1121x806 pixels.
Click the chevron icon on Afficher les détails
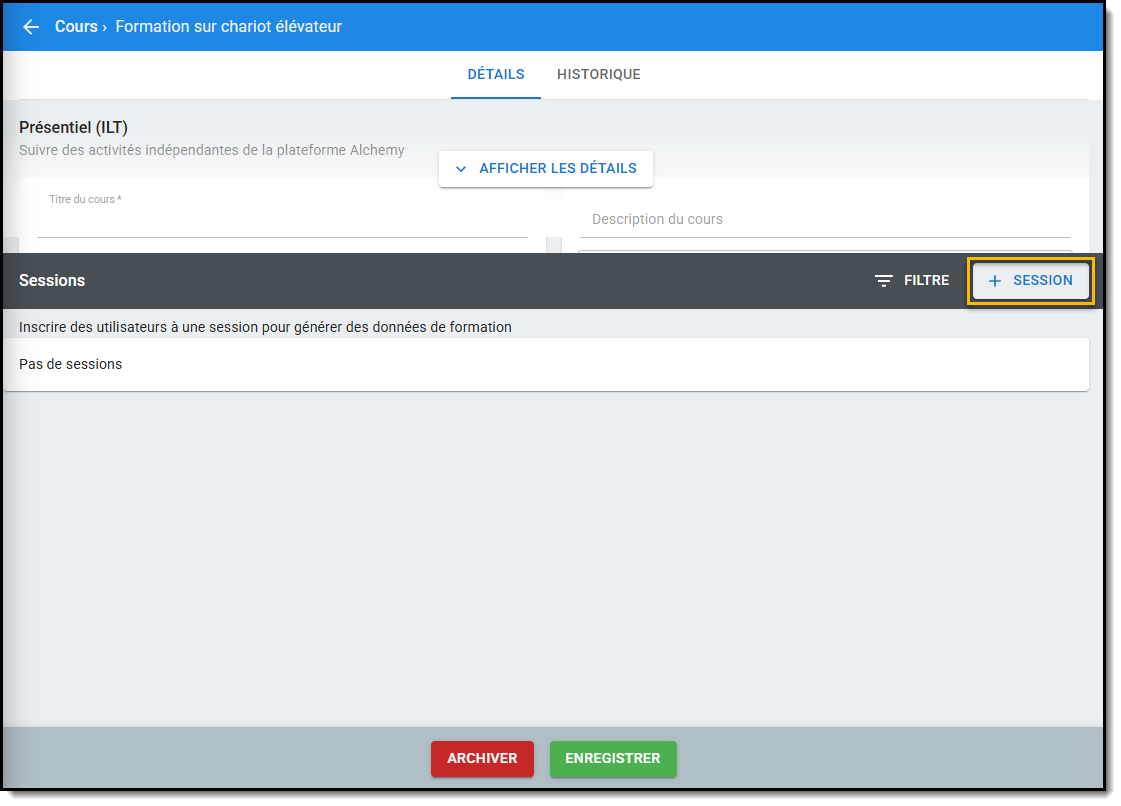pos(461,169)
